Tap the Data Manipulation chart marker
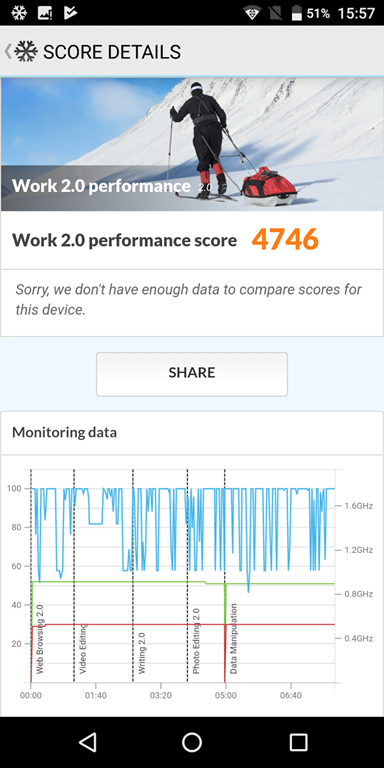The image size is (384, 768). point(234,639)
